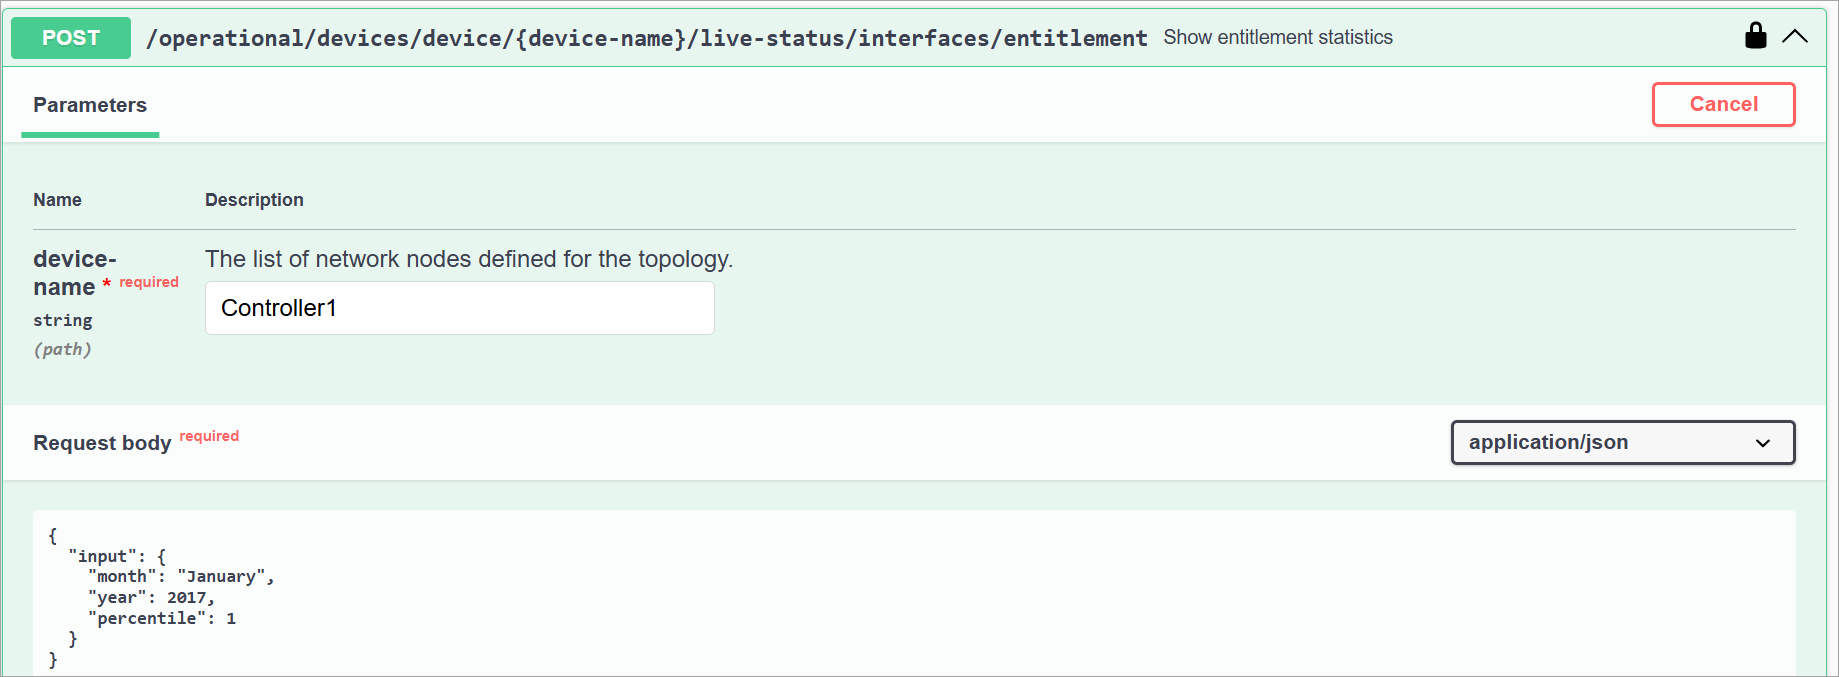Click the string type label under device-name
Screen dimensions: 1839x677
tap(62, 320)
